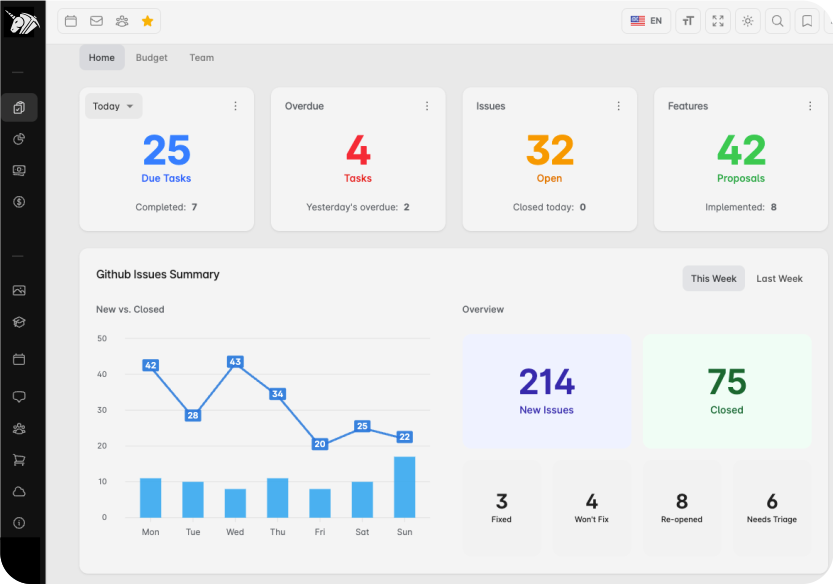Click the Sunday bar in the chart
834x584 pixels.
coord(404,487)
